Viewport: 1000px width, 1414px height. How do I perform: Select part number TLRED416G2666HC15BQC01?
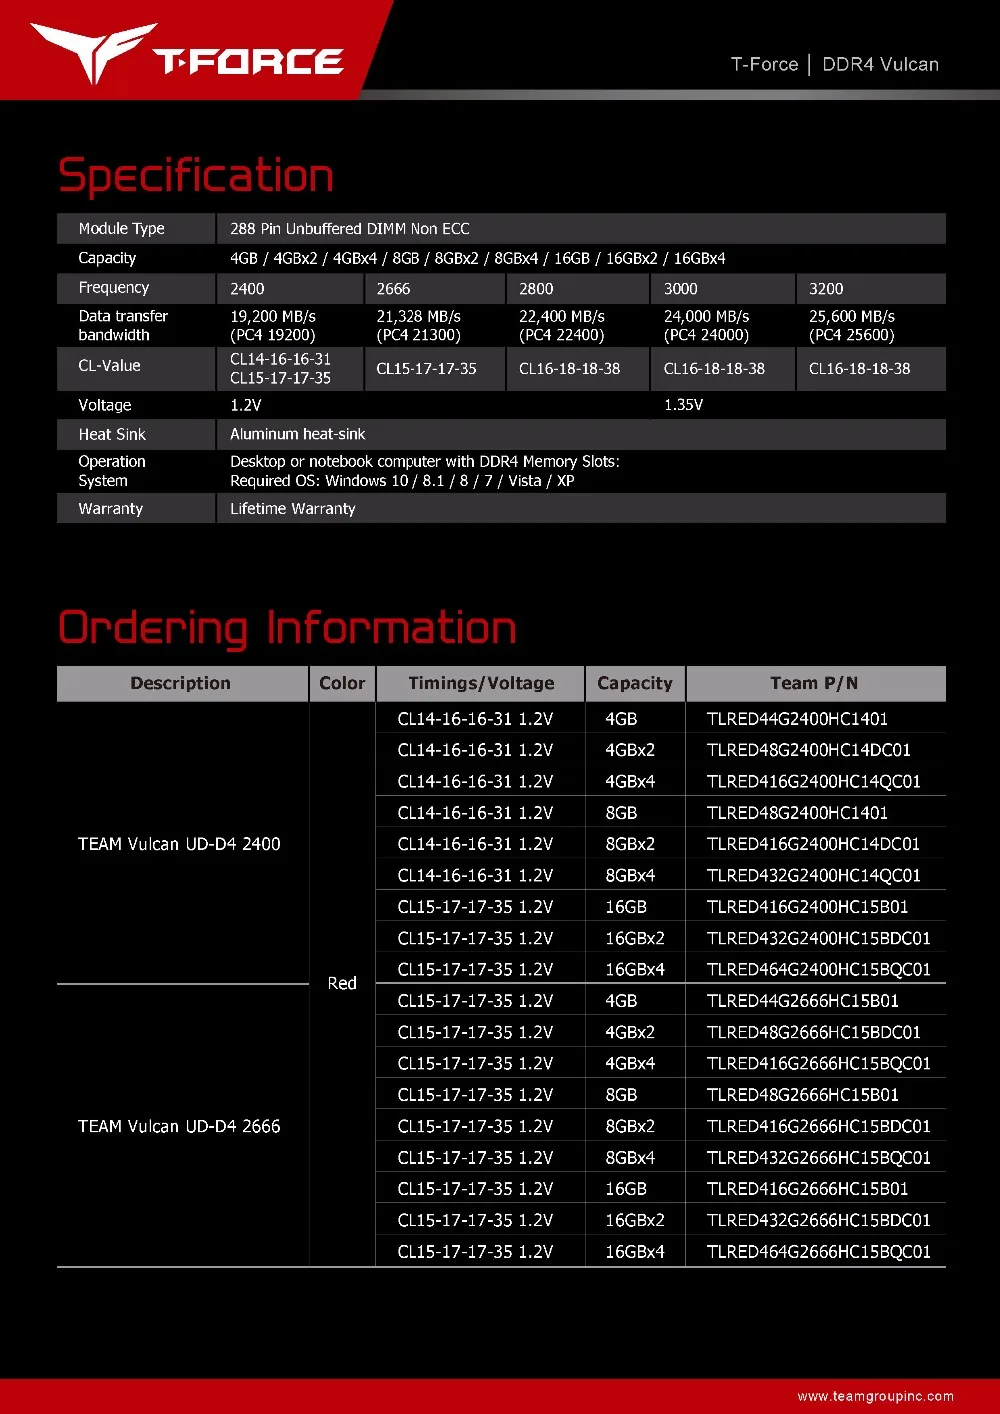coord(819,1063)
